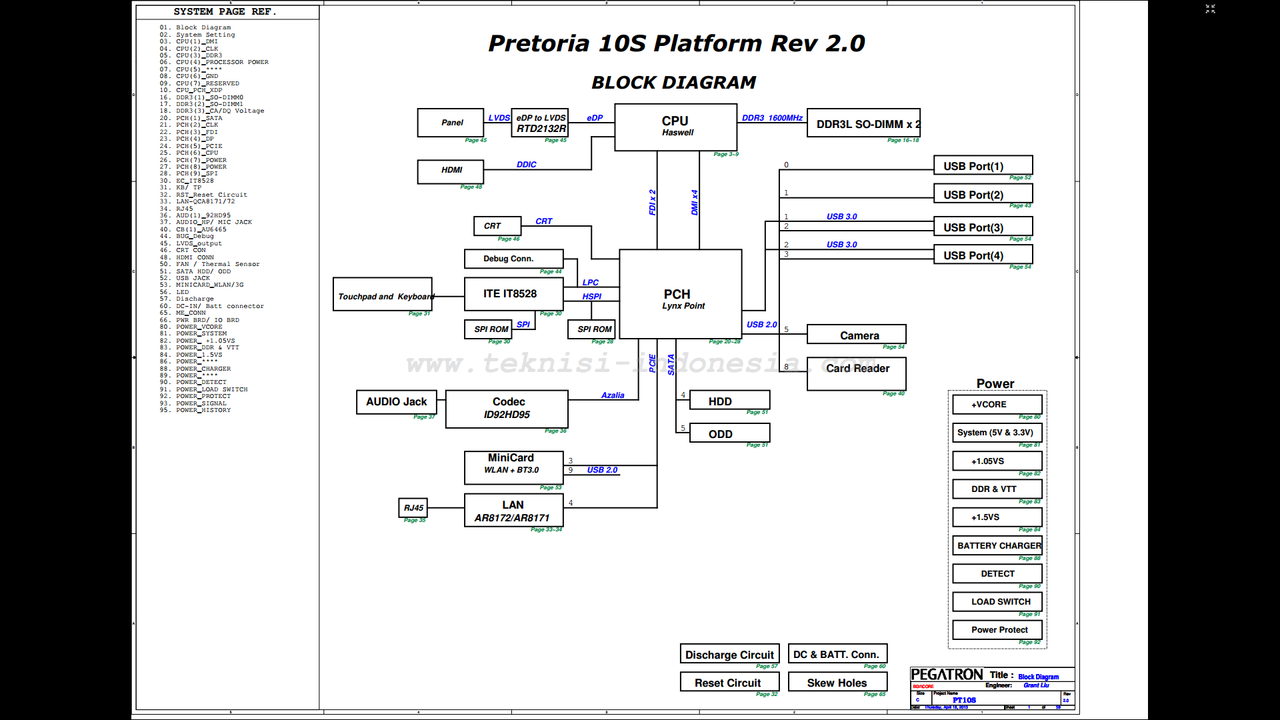Click the +1.05VS power block

click(997, 461)
